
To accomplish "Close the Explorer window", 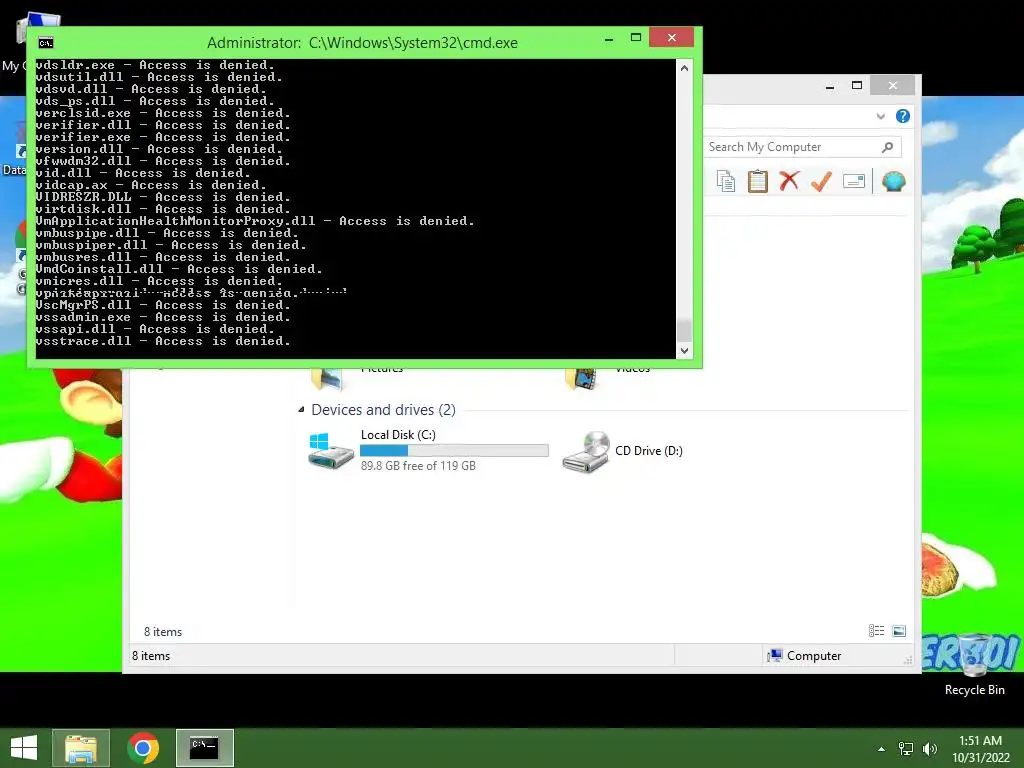I will [x=893, y=86].
